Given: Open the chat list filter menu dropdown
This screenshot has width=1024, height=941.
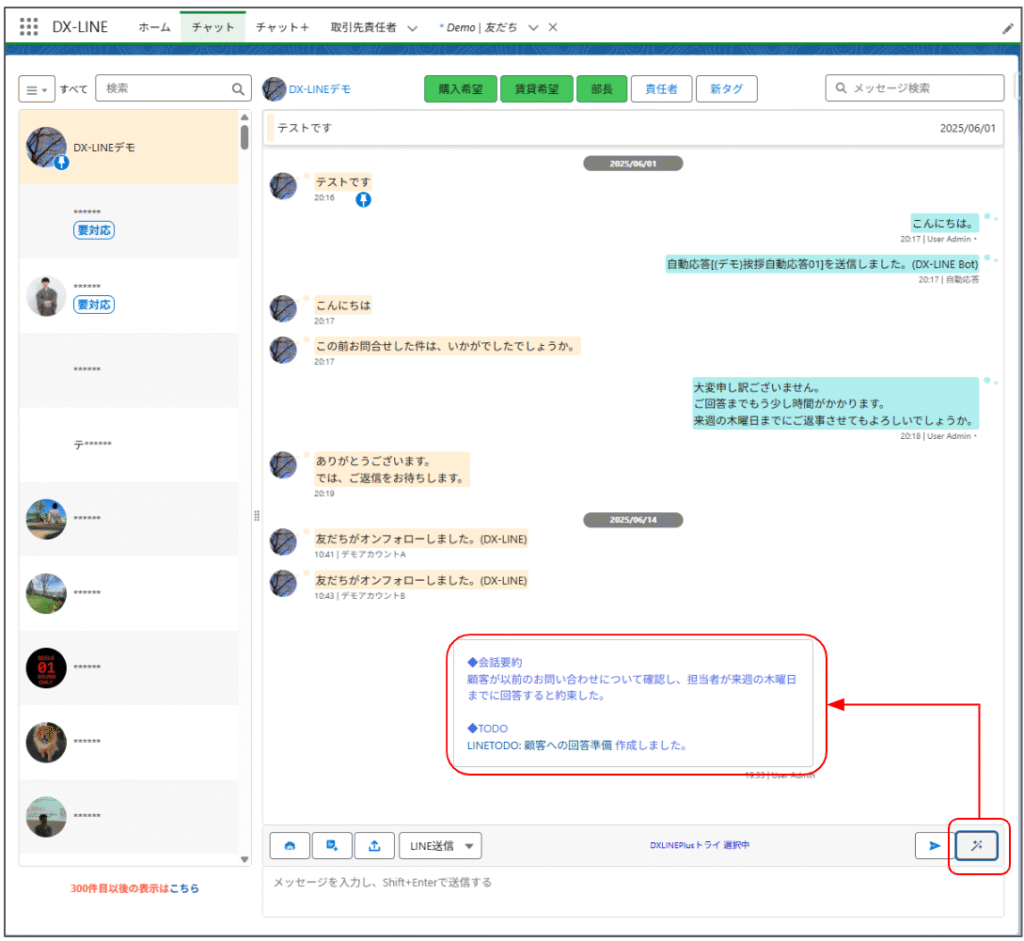Looking at the screenshot, I should (37, 89).
